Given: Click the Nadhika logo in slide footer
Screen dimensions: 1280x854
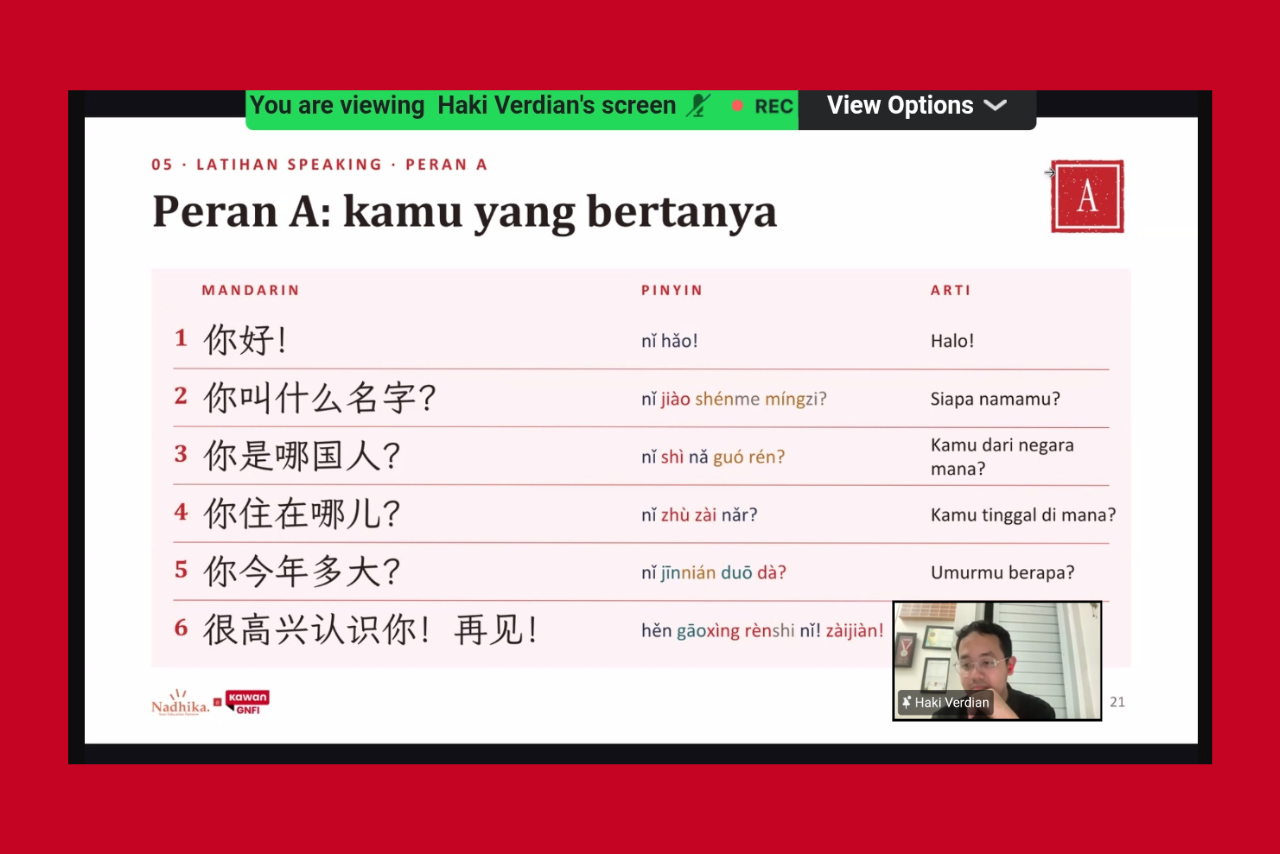Looking at the screenshot, I should tap(180, 702).
